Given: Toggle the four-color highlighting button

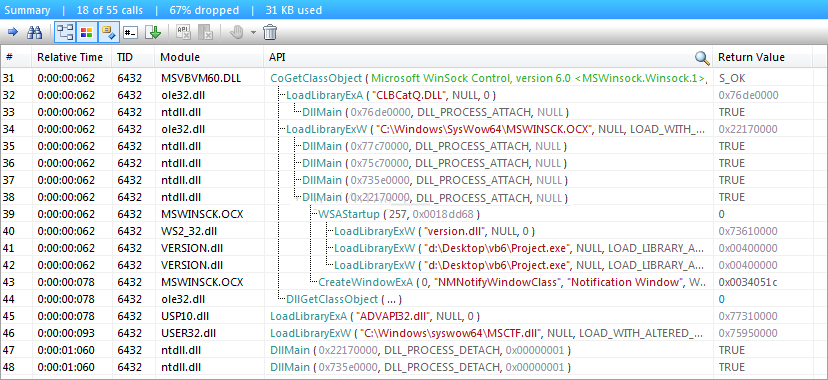Looking at the screenshot, I should coord(86,33).
